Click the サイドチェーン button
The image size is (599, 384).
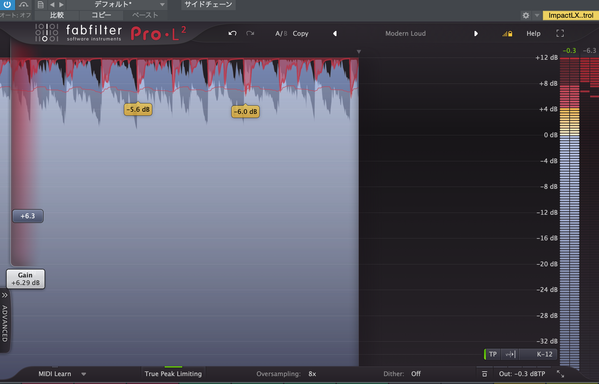click(208, 5)
